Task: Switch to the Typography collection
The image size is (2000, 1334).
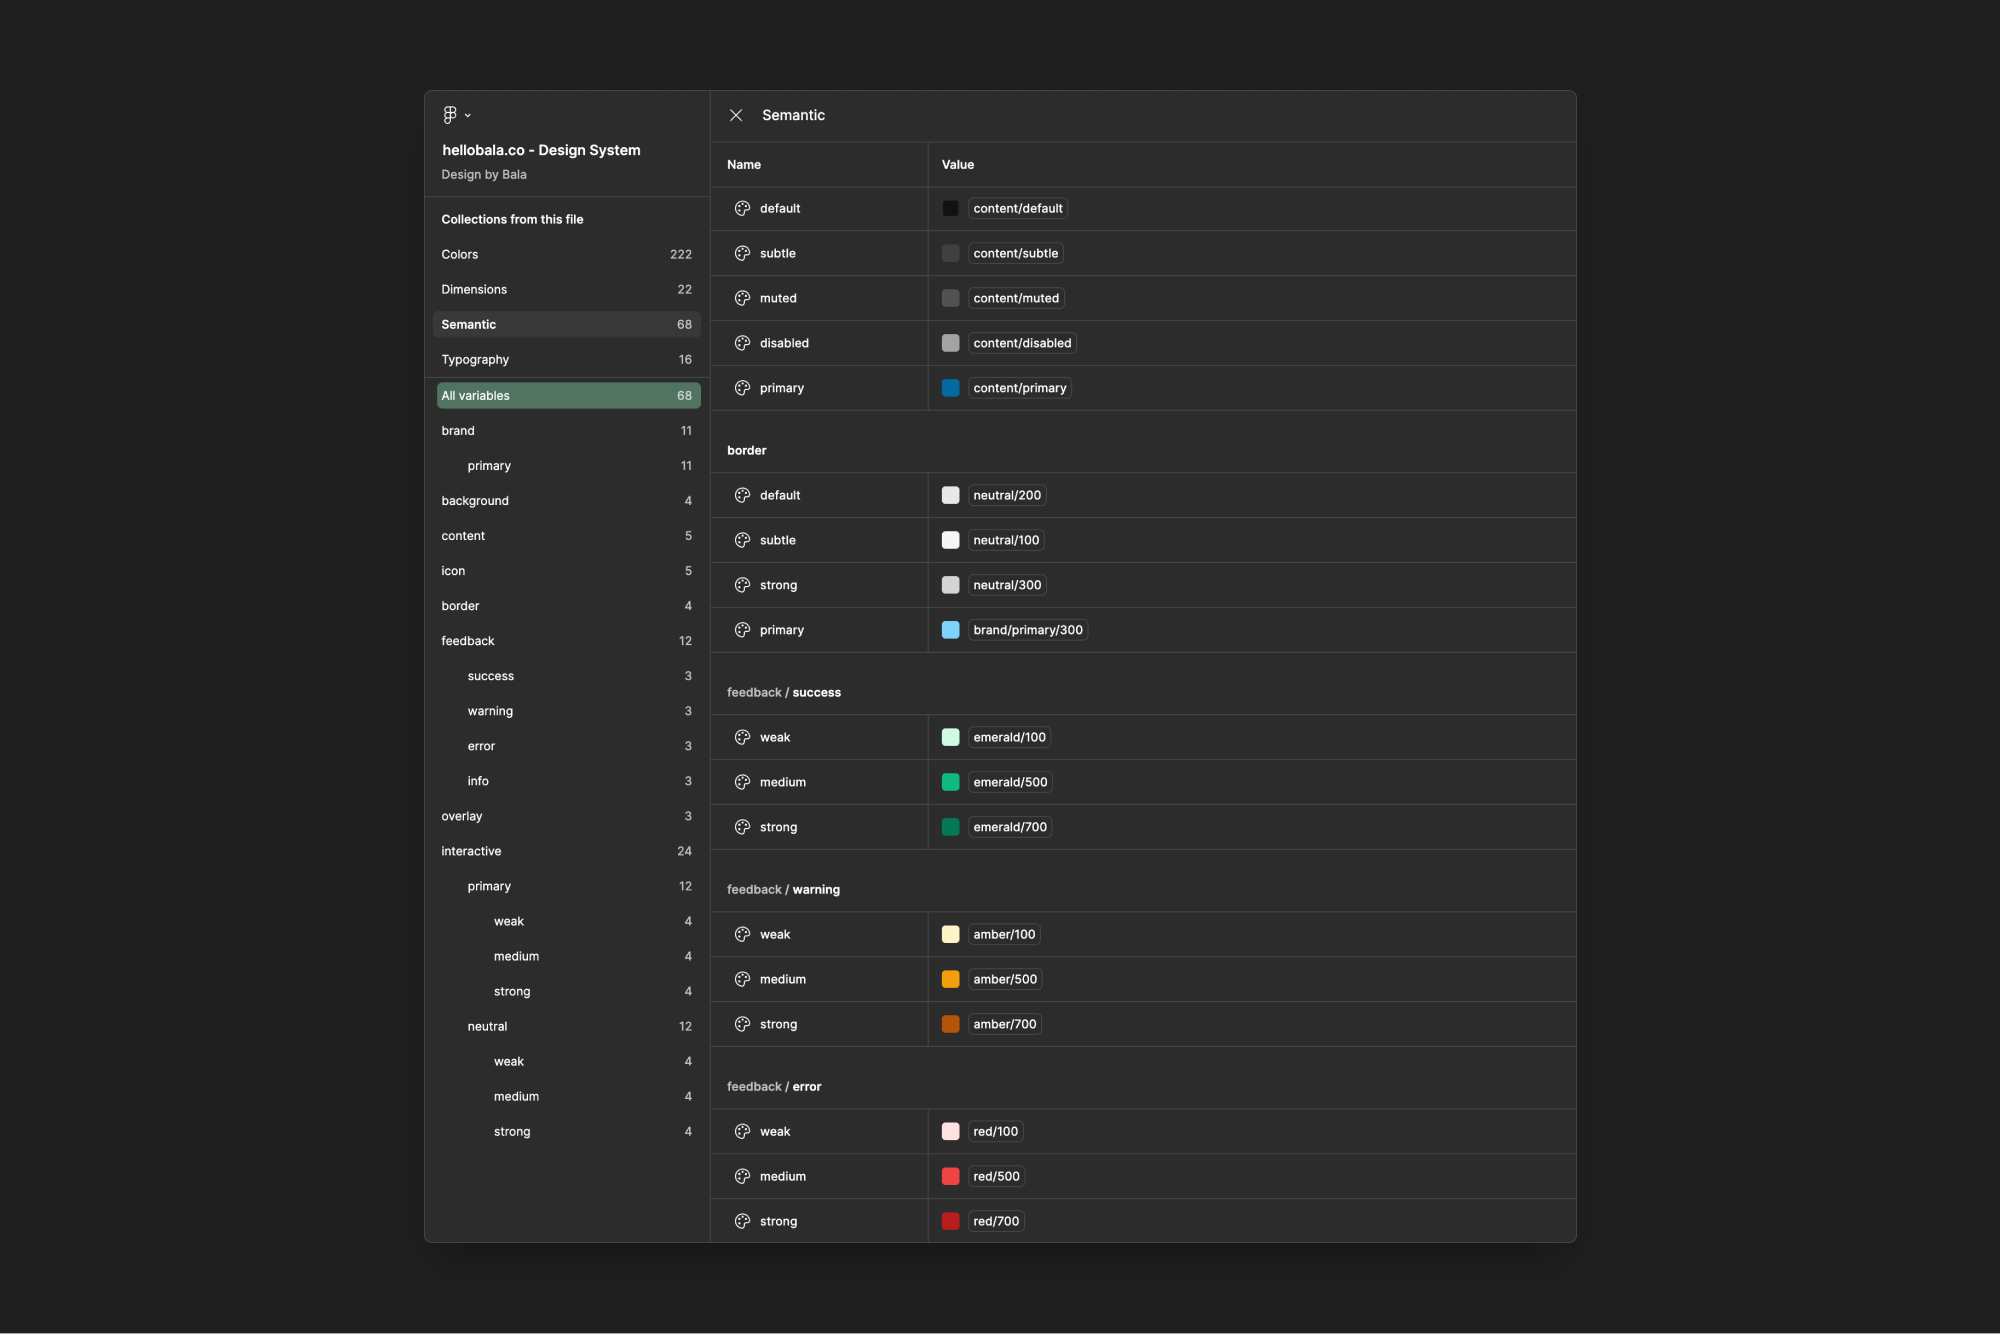Action: point(476,359)
